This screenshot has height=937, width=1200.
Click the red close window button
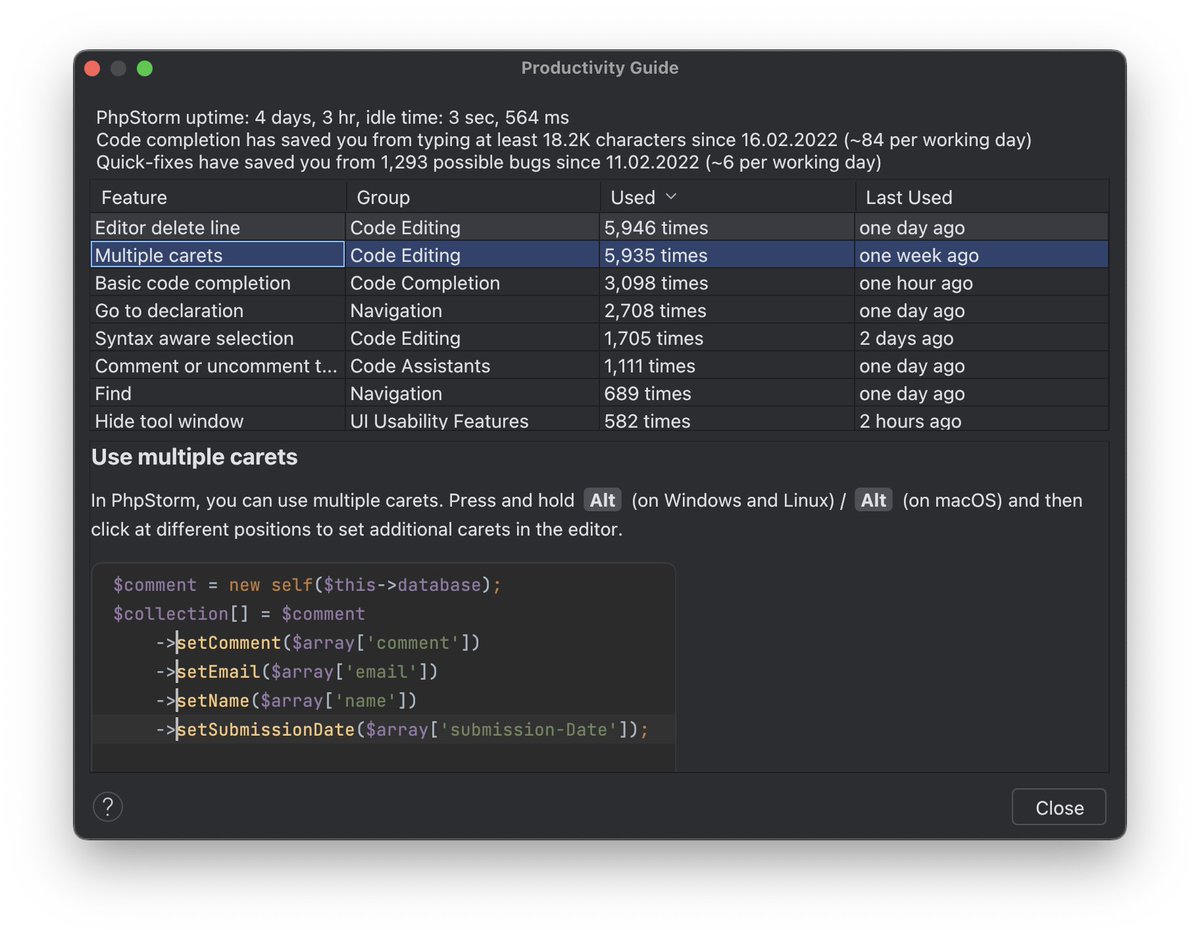(92, 68)
